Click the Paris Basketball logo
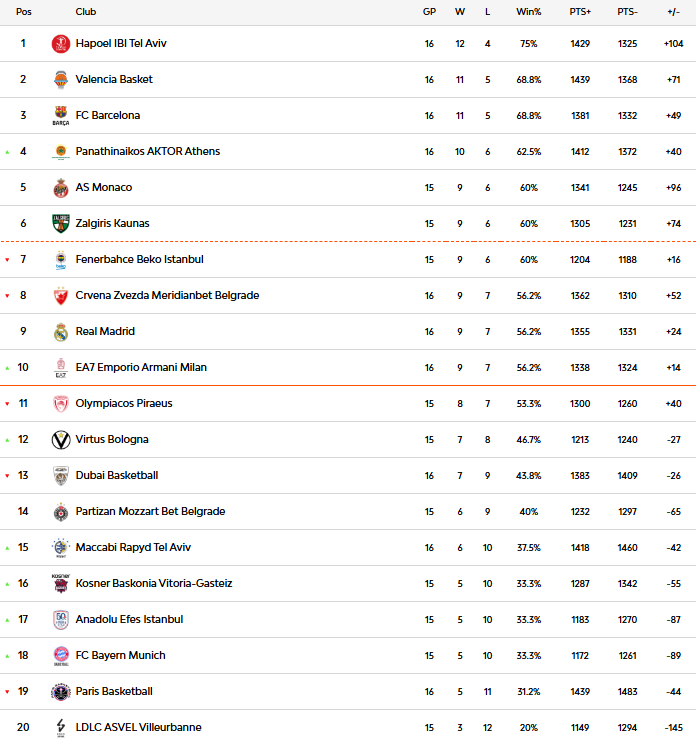The height and width of the screenshot is (745, 696). coord(61,692)
